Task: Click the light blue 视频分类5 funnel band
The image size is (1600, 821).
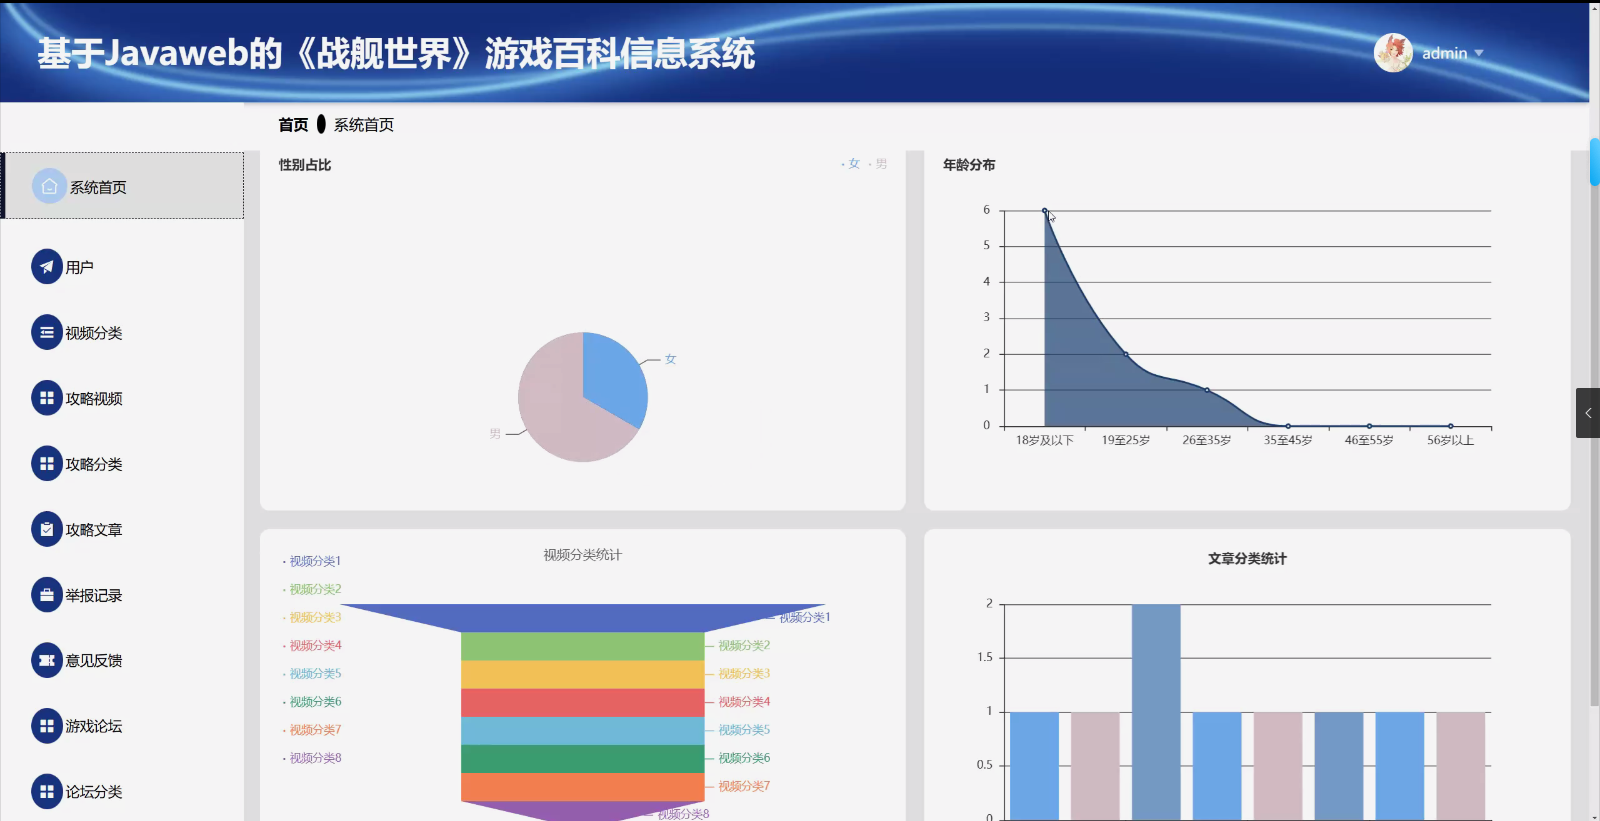Action: point(583,730)
